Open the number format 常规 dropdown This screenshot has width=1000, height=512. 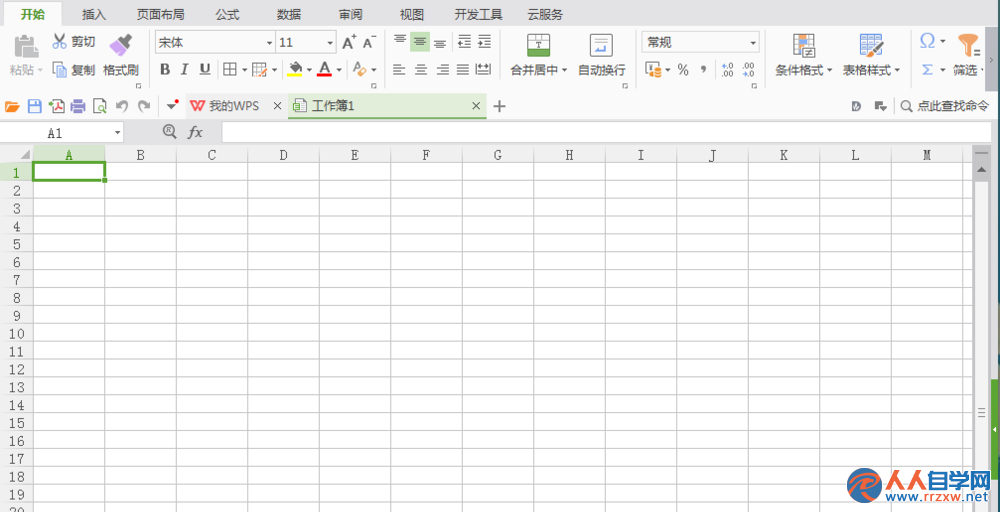click(x=753, y=43)
